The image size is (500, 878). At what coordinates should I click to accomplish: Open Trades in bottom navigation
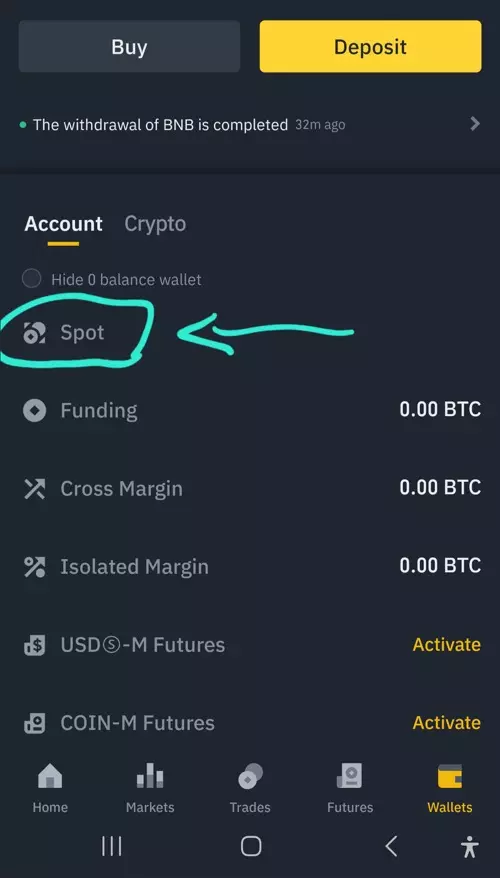(x=250, y=788)
